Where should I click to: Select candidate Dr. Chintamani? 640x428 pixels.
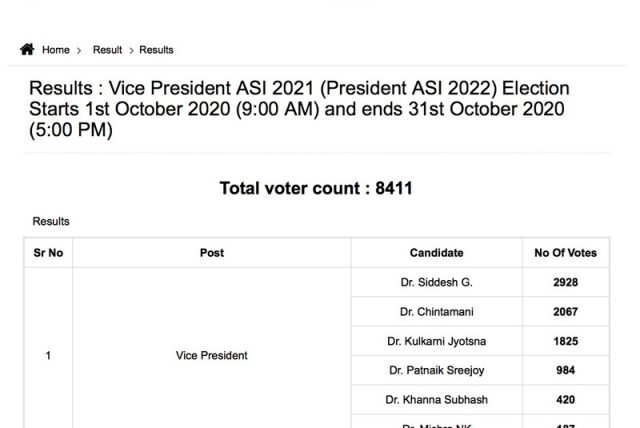437,312
